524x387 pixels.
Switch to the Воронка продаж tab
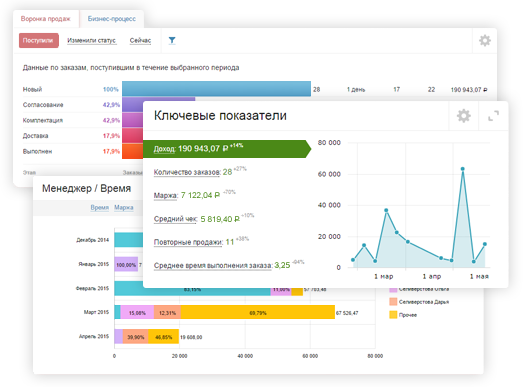point(46,19)
